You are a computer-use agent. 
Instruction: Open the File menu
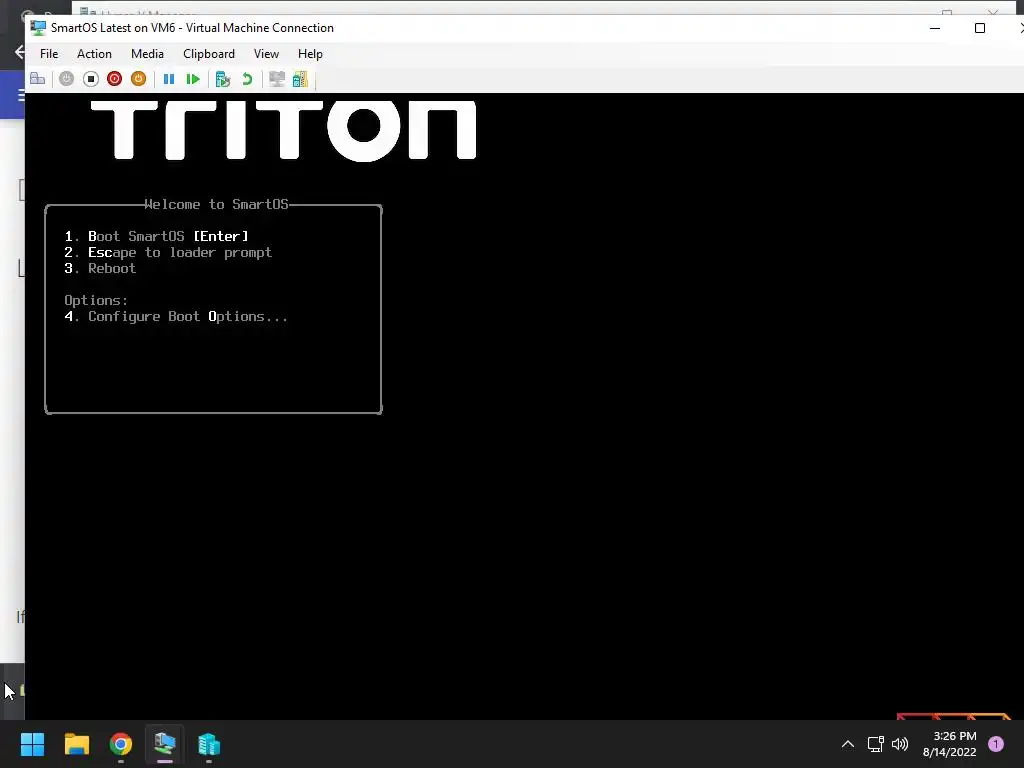click(49, 54)
